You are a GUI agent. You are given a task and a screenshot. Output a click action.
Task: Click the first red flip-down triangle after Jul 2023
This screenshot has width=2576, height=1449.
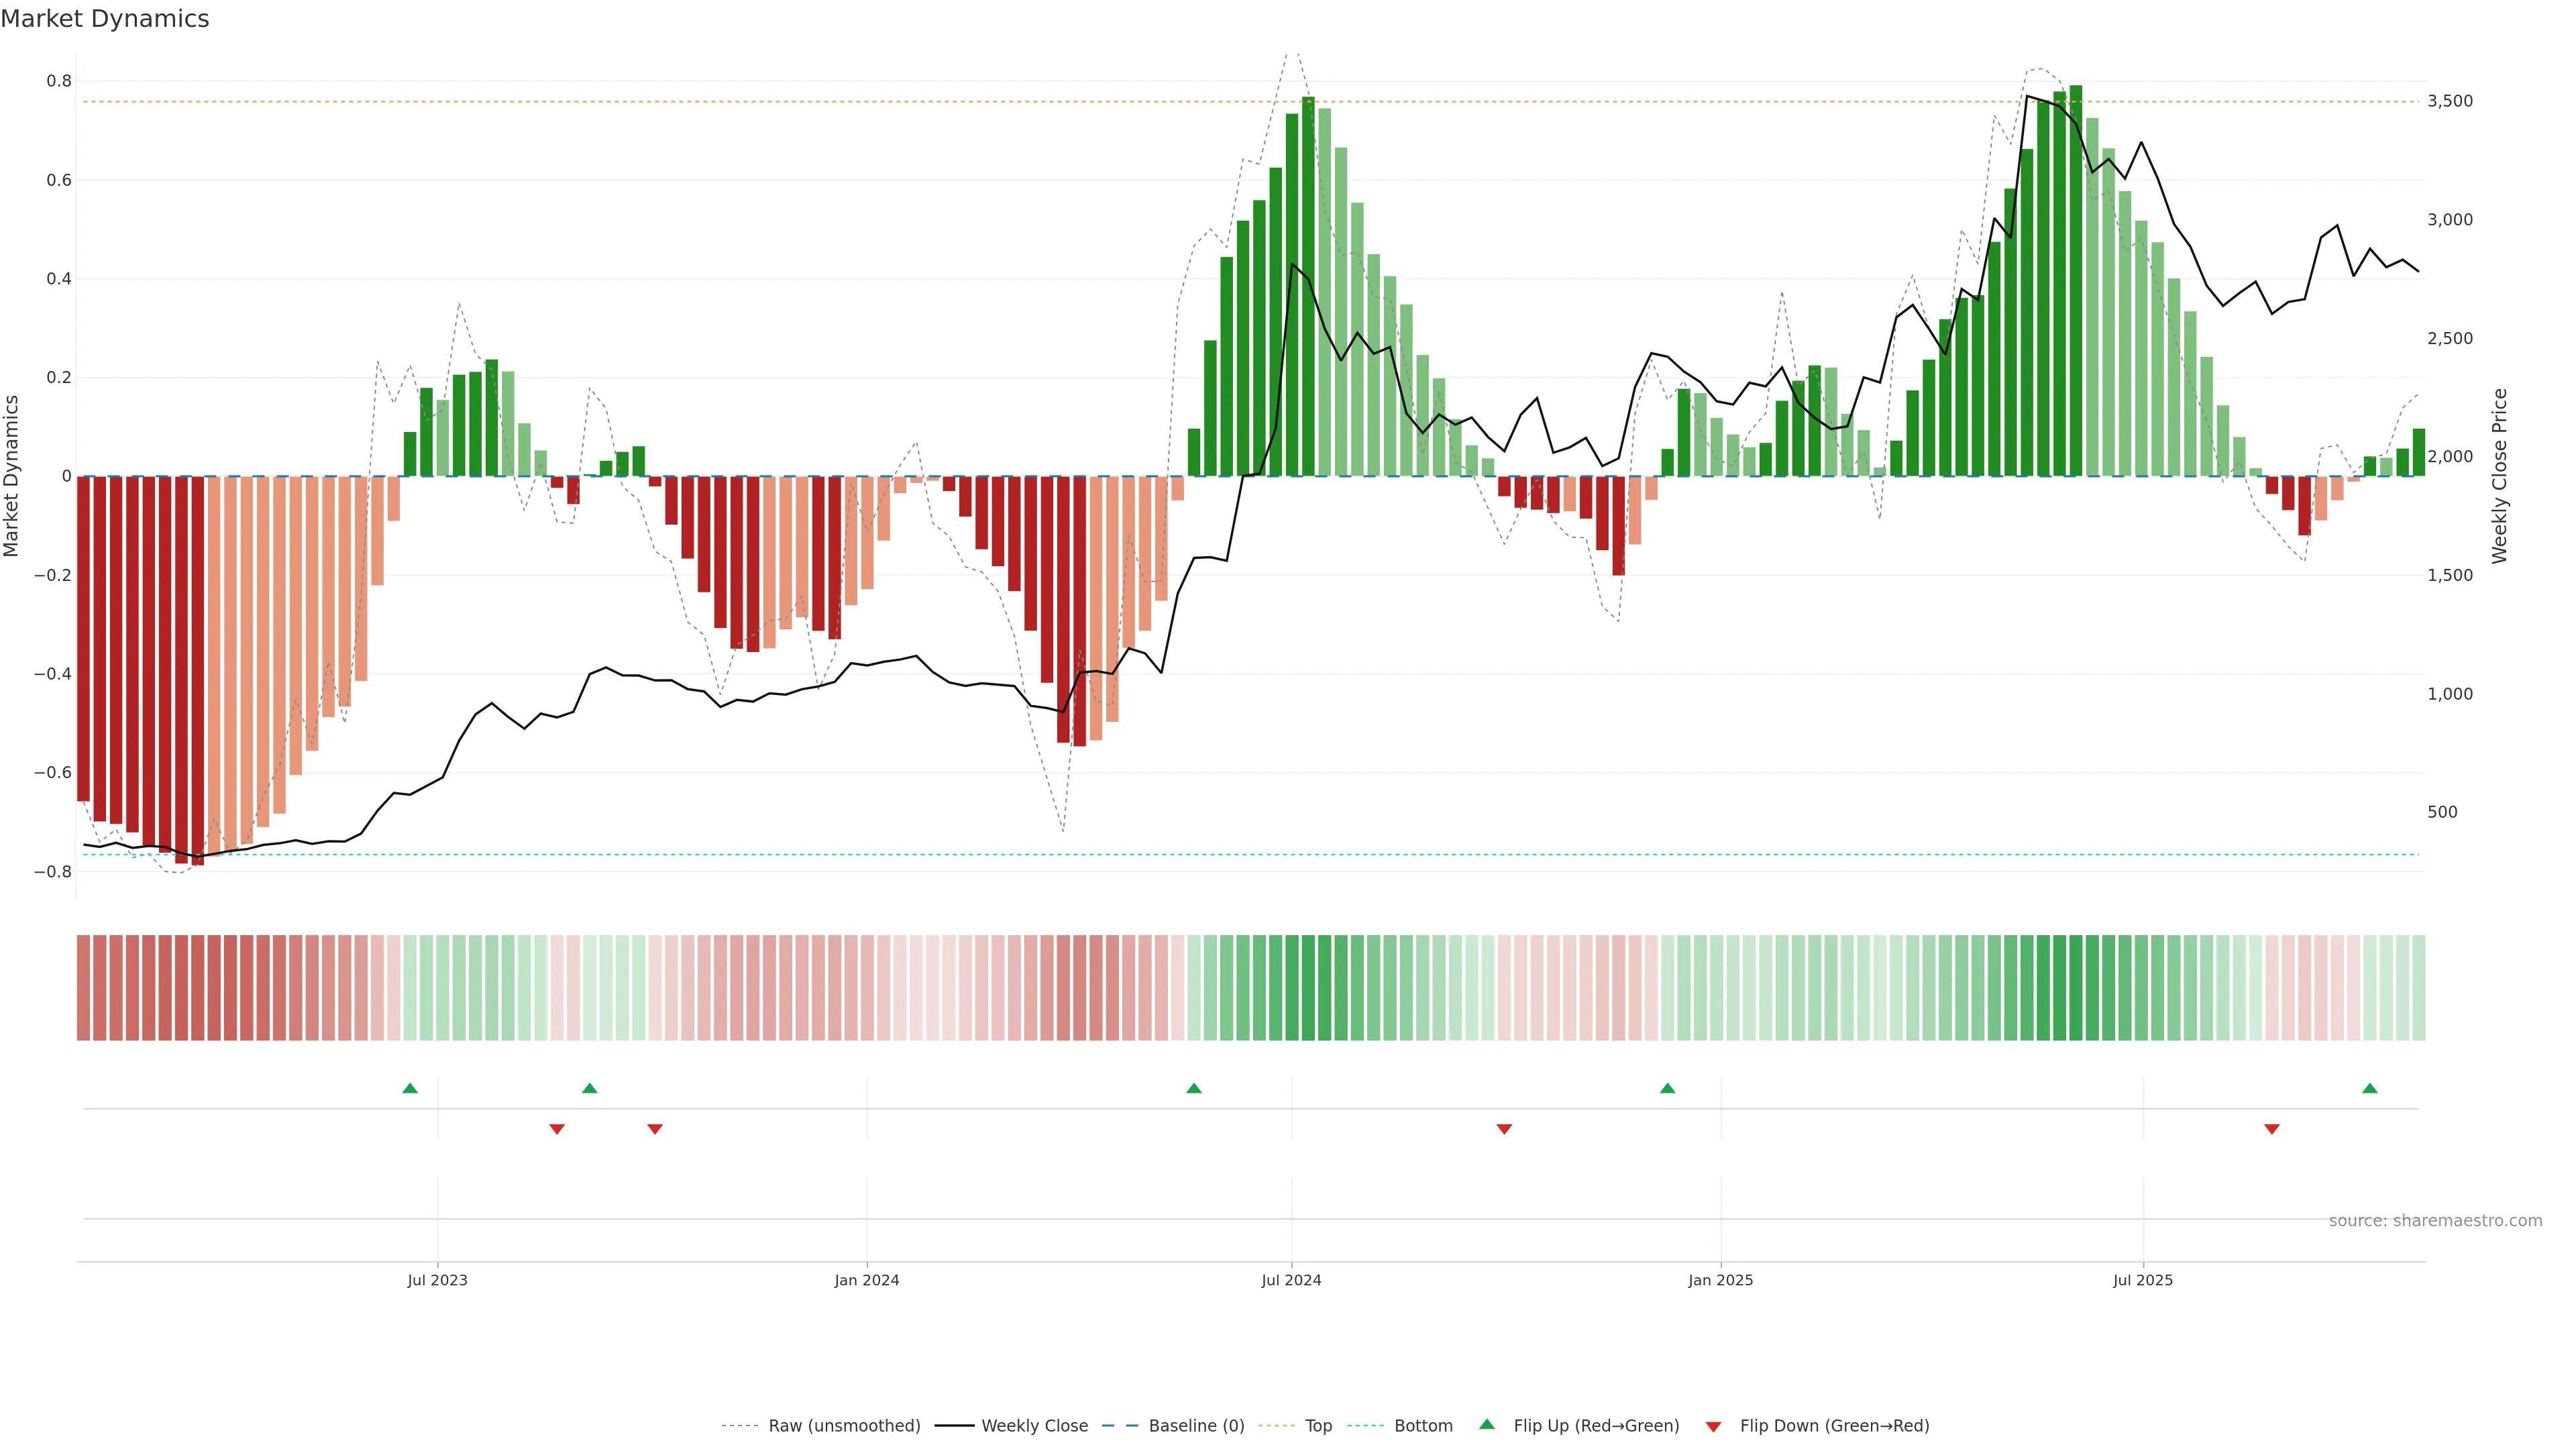[x=557, y=1129]
